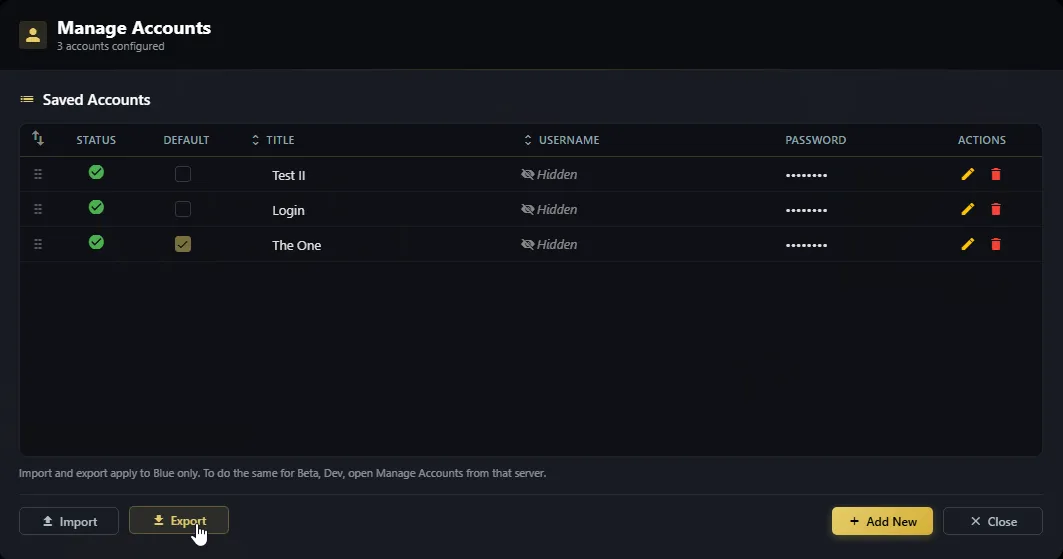Image resolution: width=1063 pixels, height=559 pixels.
Task: Click '3 accounts configured' subtitle text
Action: click(111, 46)
